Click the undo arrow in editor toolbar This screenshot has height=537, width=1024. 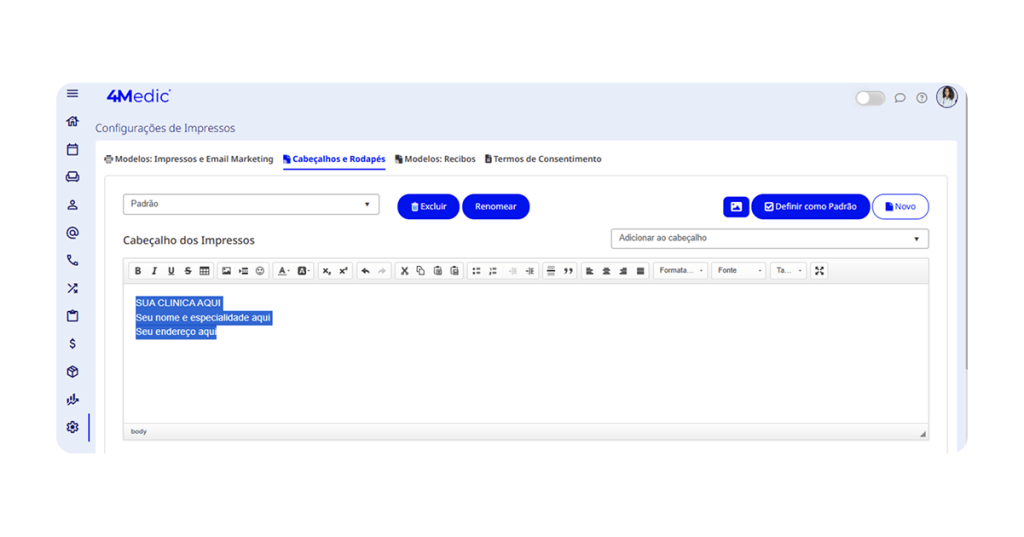tap(365, 271)
